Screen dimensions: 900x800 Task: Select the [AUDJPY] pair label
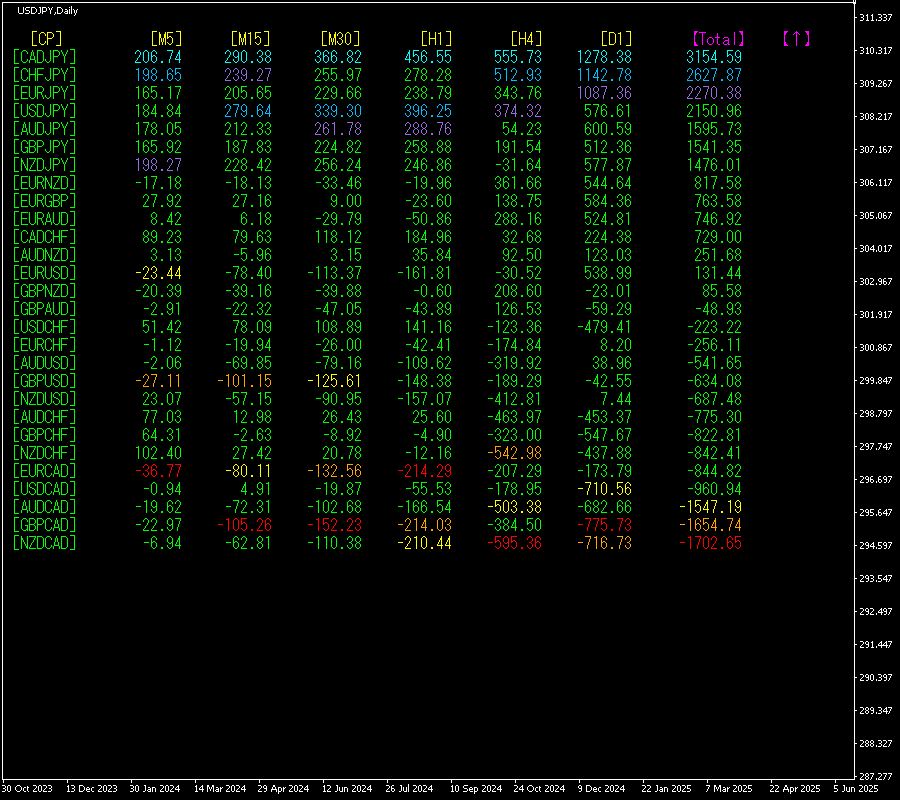click(44, 129)
